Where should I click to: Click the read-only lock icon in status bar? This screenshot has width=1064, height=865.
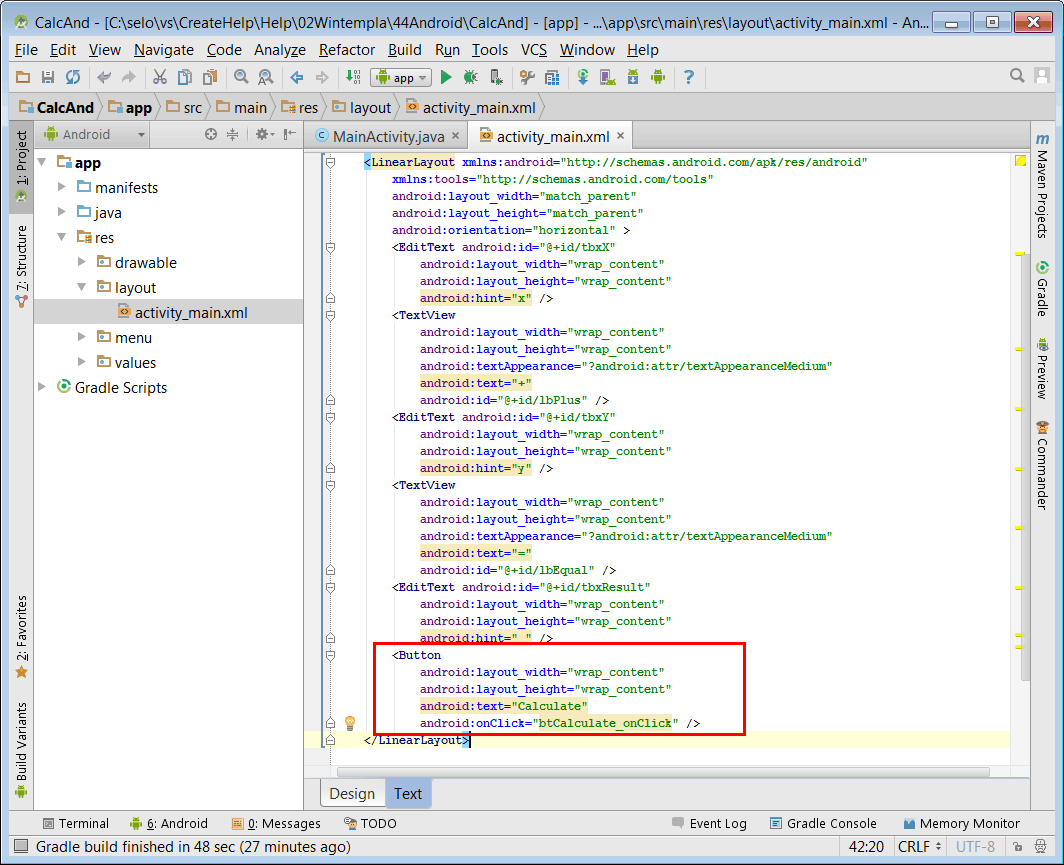pyautogui.click(x=1017, y=847)
